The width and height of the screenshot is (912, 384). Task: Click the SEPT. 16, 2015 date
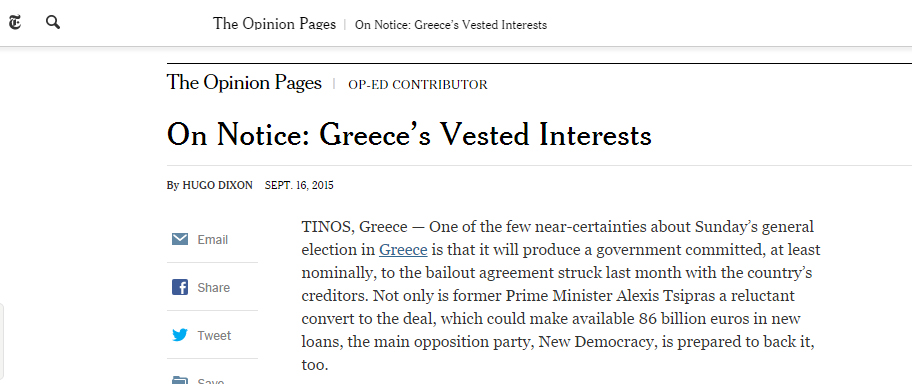click(x=299, y=186)
